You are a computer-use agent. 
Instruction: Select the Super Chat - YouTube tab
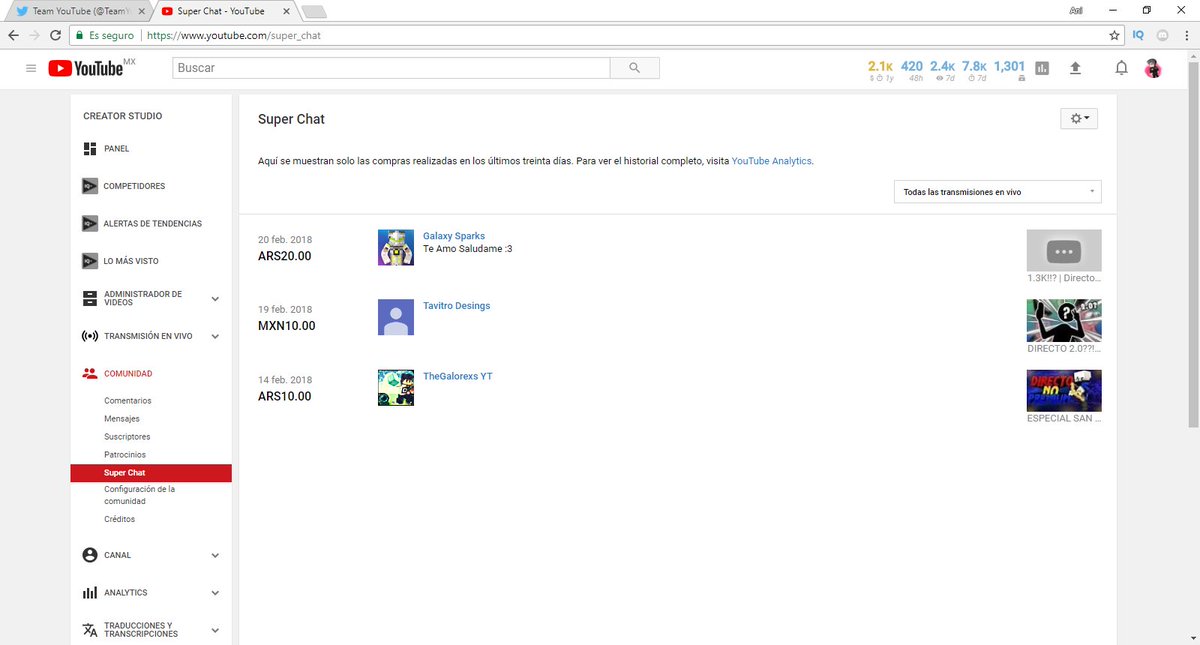point(227,11)
